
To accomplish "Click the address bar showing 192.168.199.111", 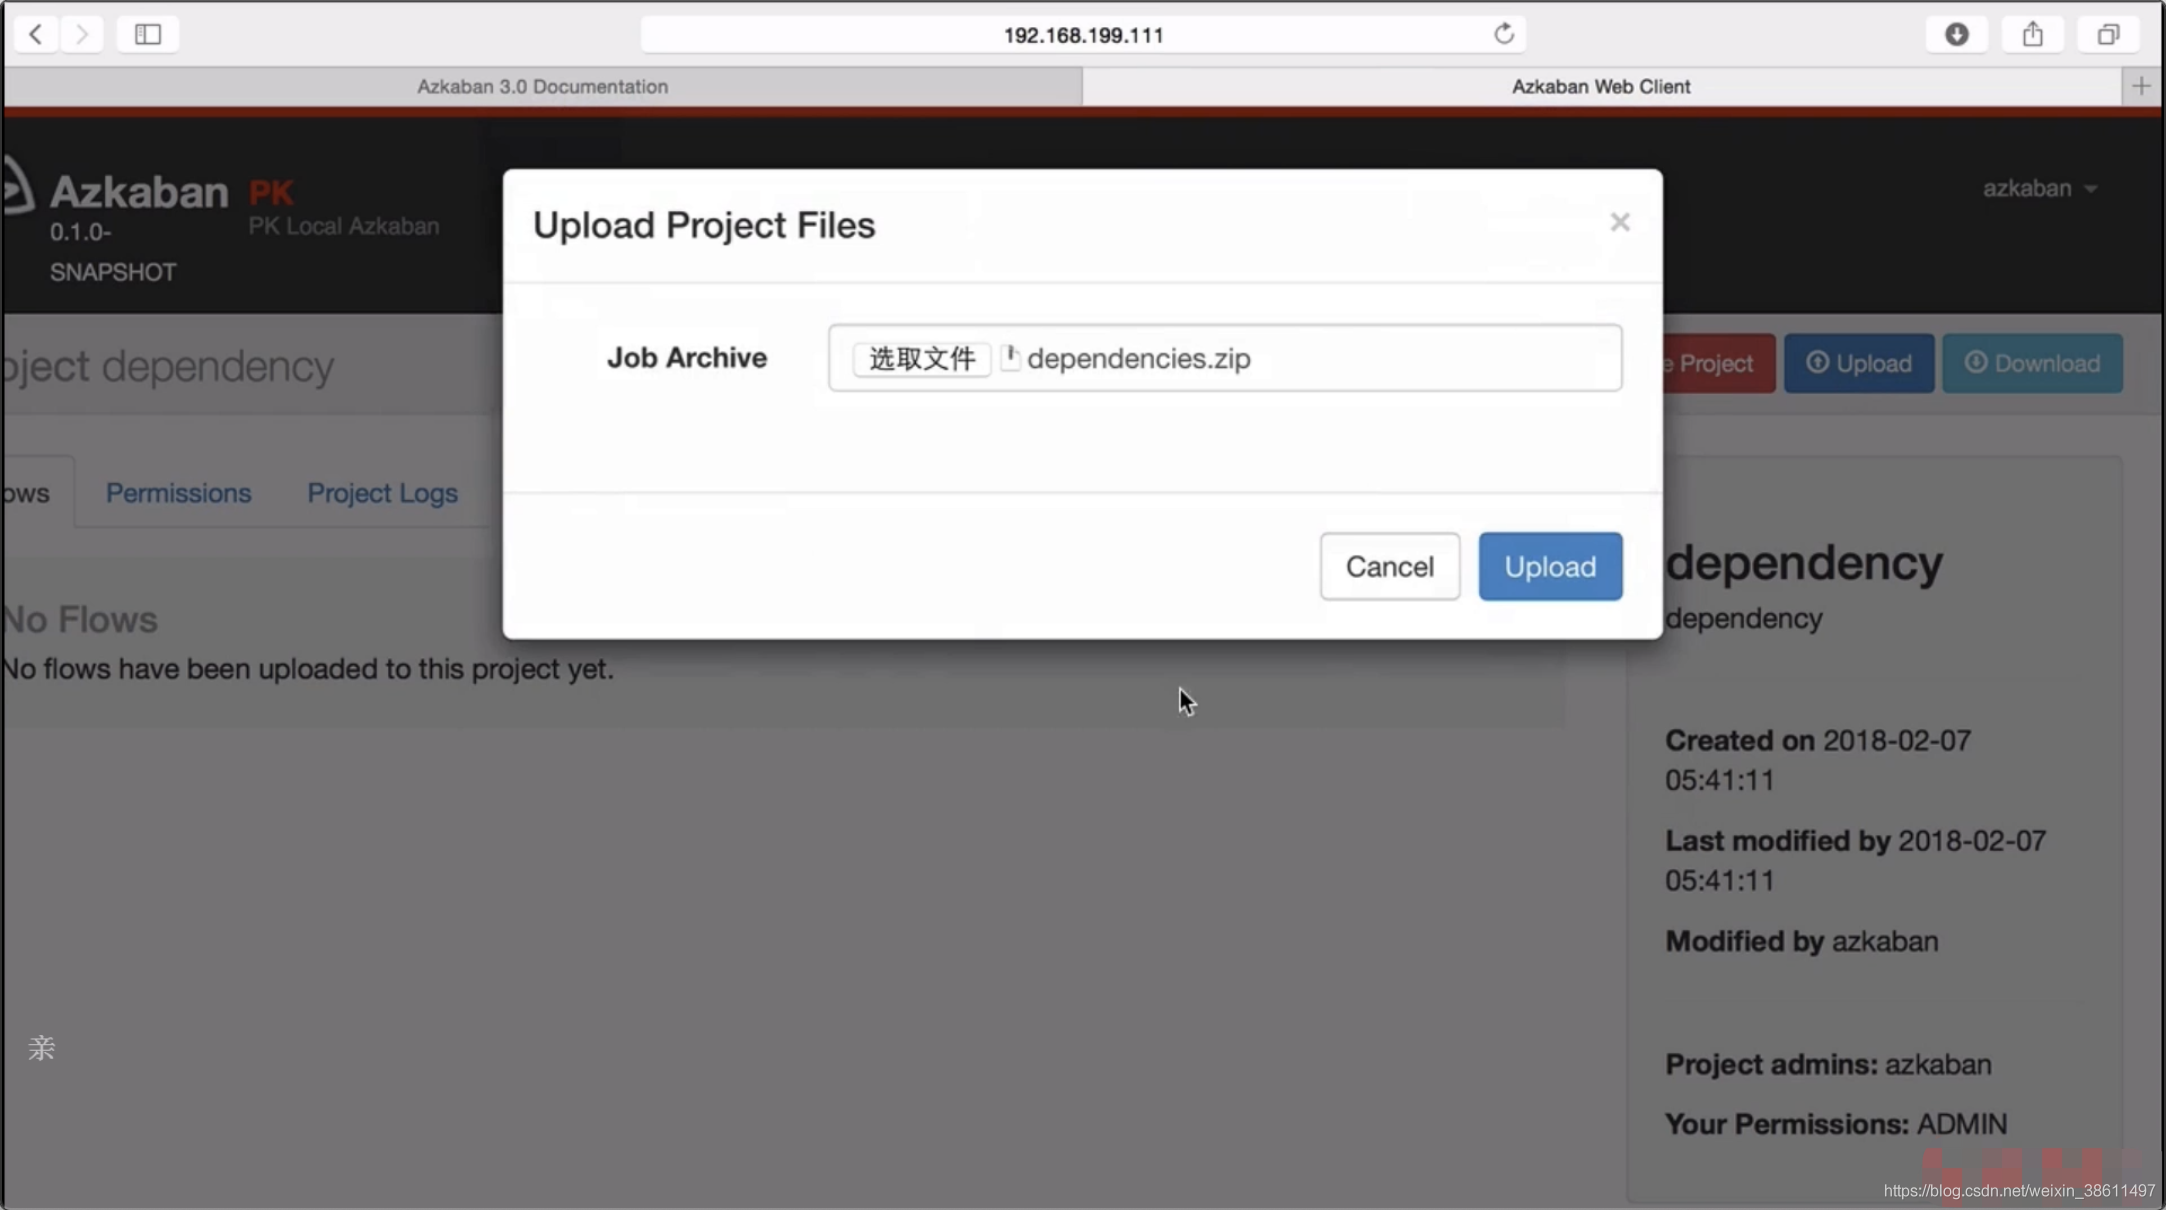I will pos(1083,35).
